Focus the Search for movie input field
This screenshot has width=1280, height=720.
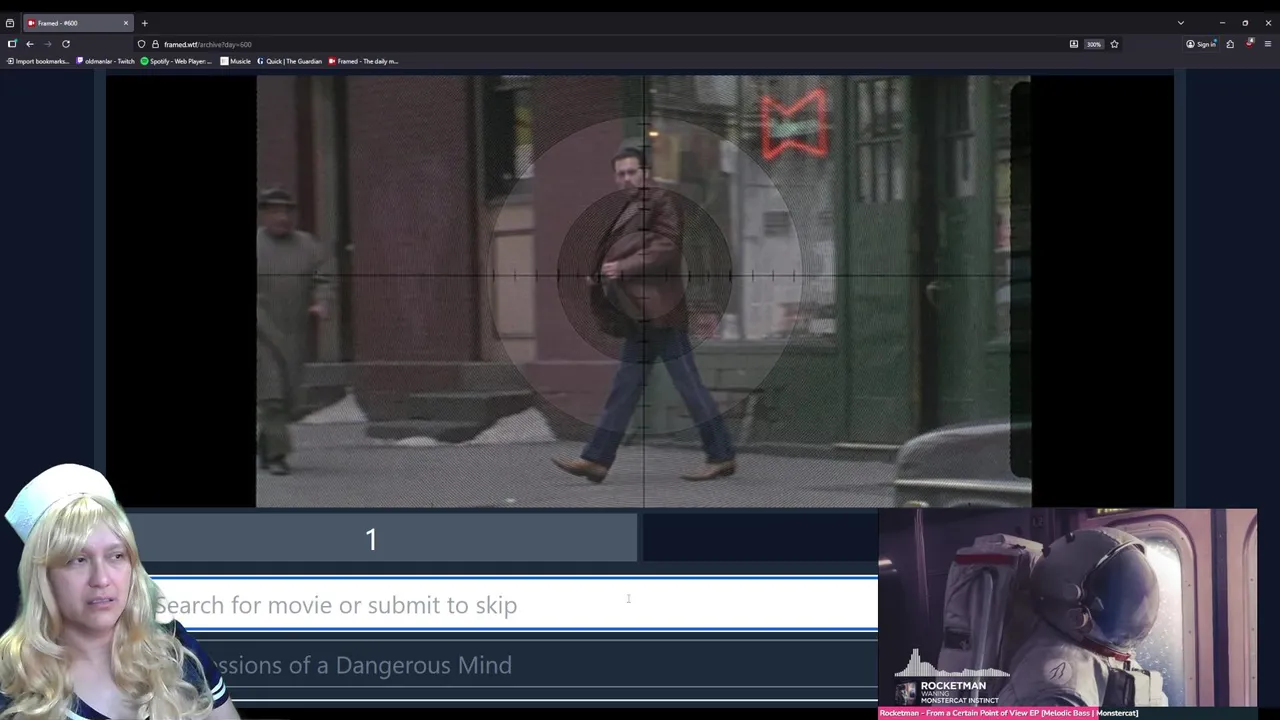[x=512, y=604]
